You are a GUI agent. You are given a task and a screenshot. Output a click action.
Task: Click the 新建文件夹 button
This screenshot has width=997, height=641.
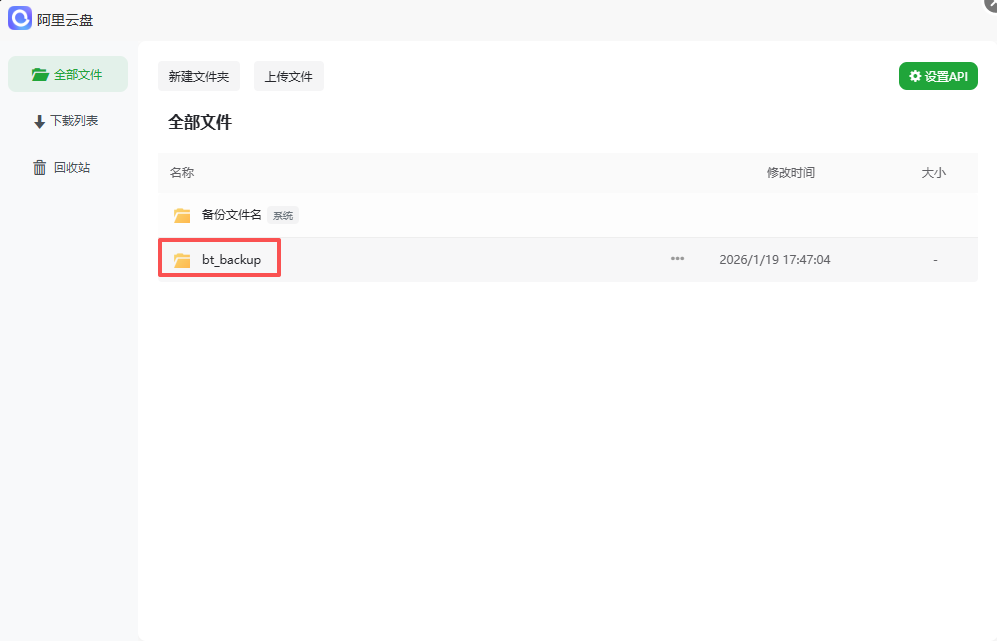198,75
